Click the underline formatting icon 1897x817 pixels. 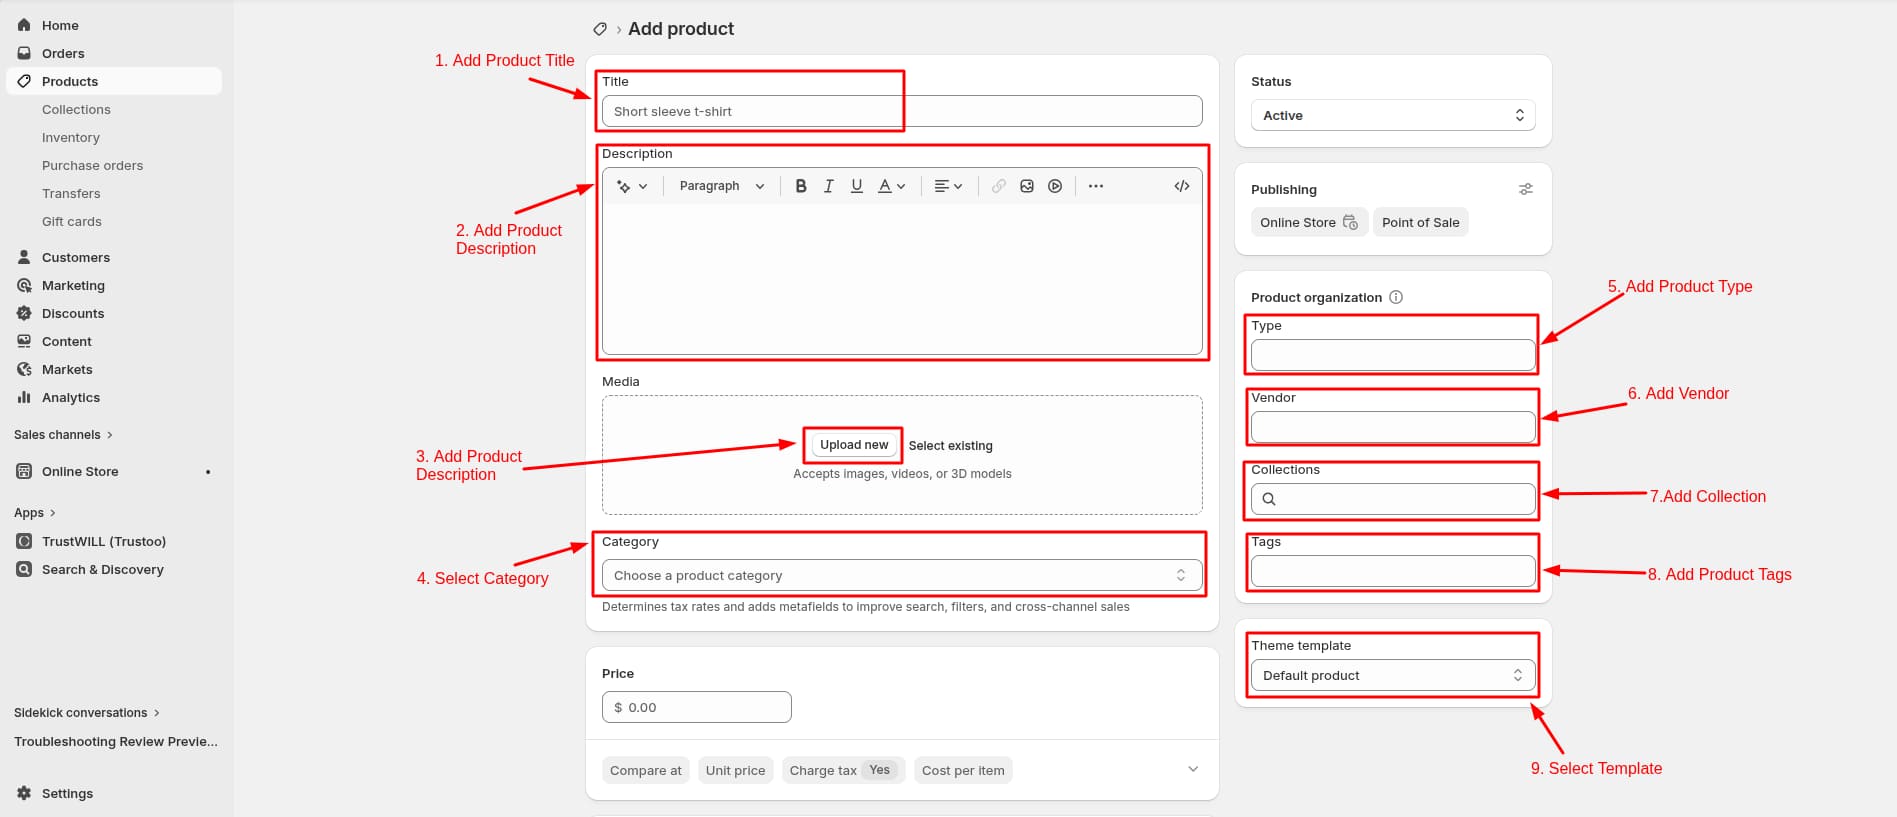click(856, 186)
